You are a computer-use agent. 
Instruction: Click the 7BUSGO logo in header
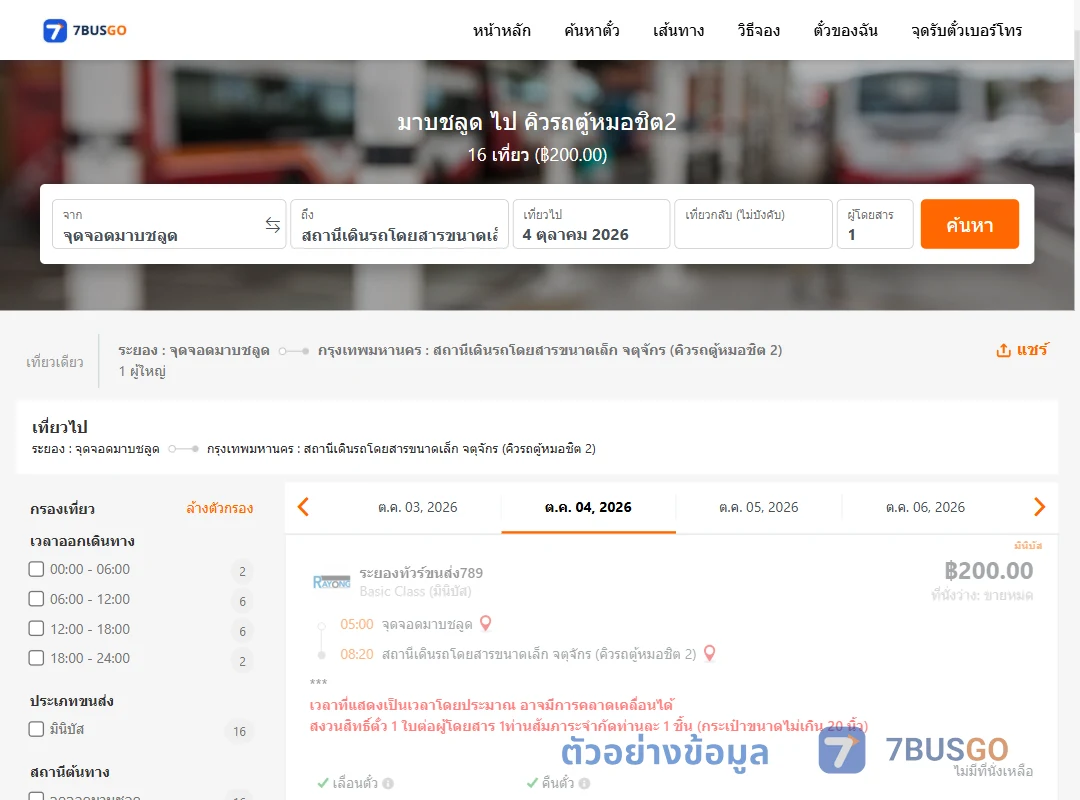pyautogui.click(x=85, y=30)
